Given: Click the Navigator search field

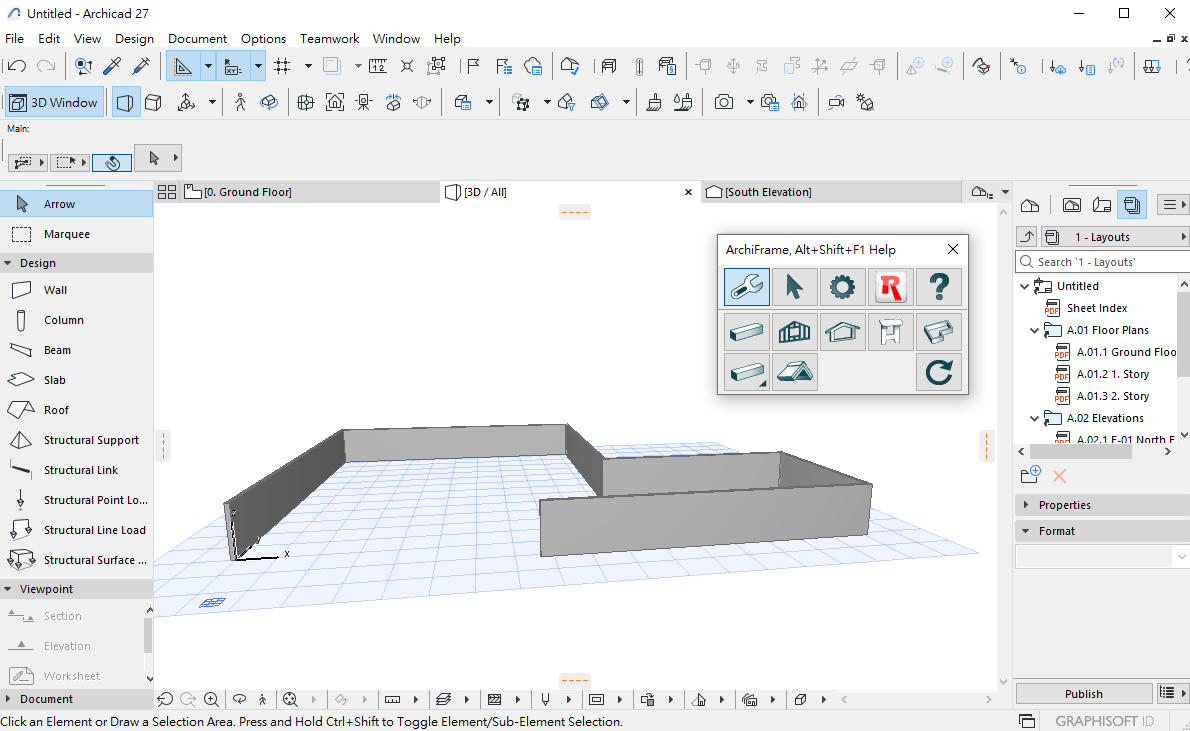Looking at the screenshot, I should pos(1103,262).
